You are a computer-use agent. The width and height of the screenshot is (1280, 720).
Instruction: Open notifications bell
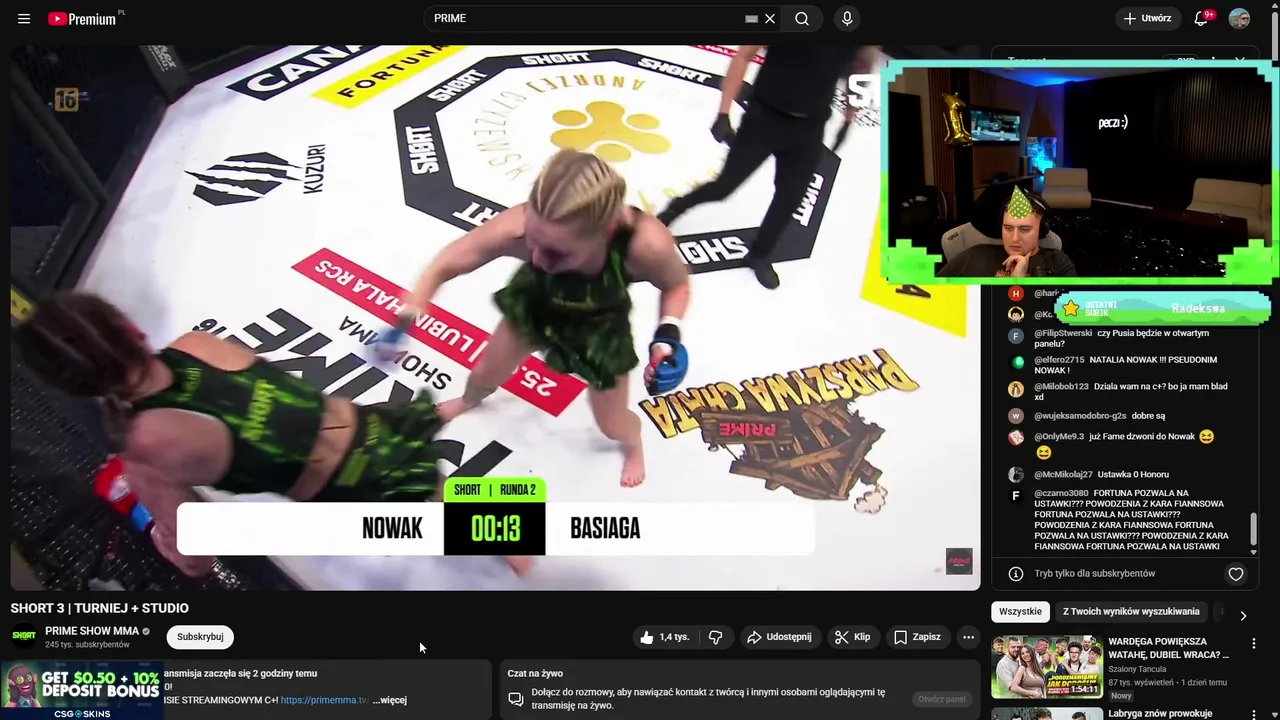click(1202, 18)
